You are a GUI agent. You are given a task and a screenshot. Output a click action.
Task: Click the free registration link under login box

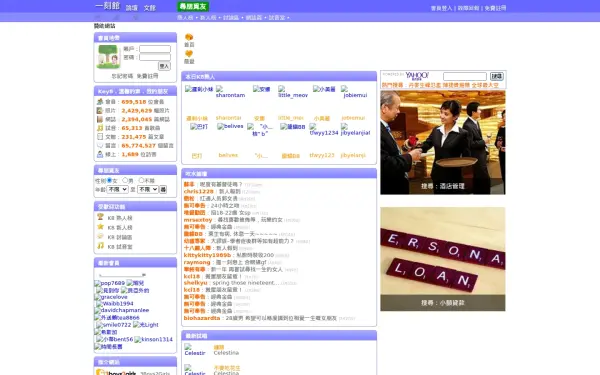[x=147, y=76]
